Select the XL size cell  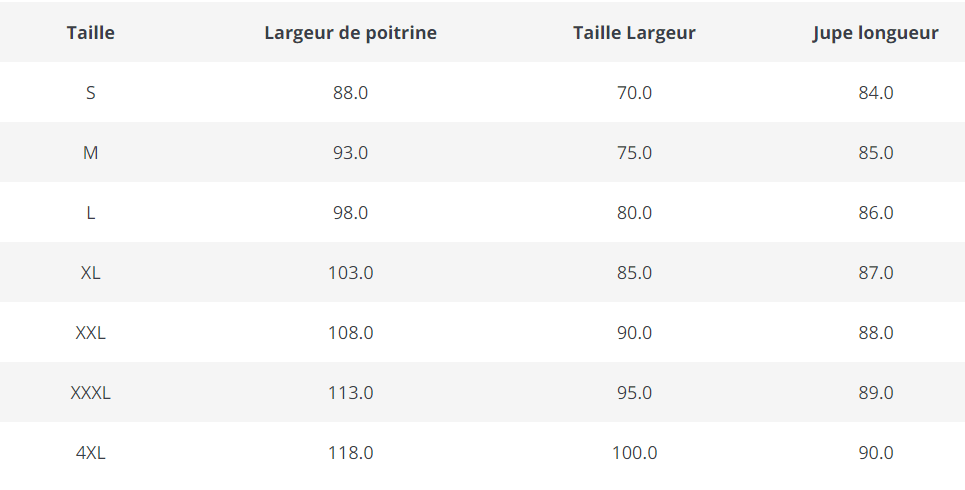[91, 273]
